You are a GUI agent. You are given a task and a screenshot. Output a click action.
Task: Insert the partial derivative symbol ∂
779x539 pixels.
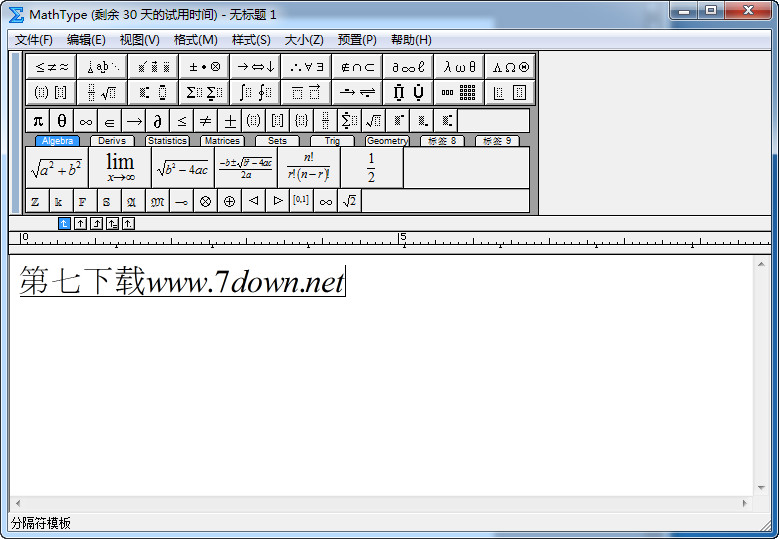157,121
